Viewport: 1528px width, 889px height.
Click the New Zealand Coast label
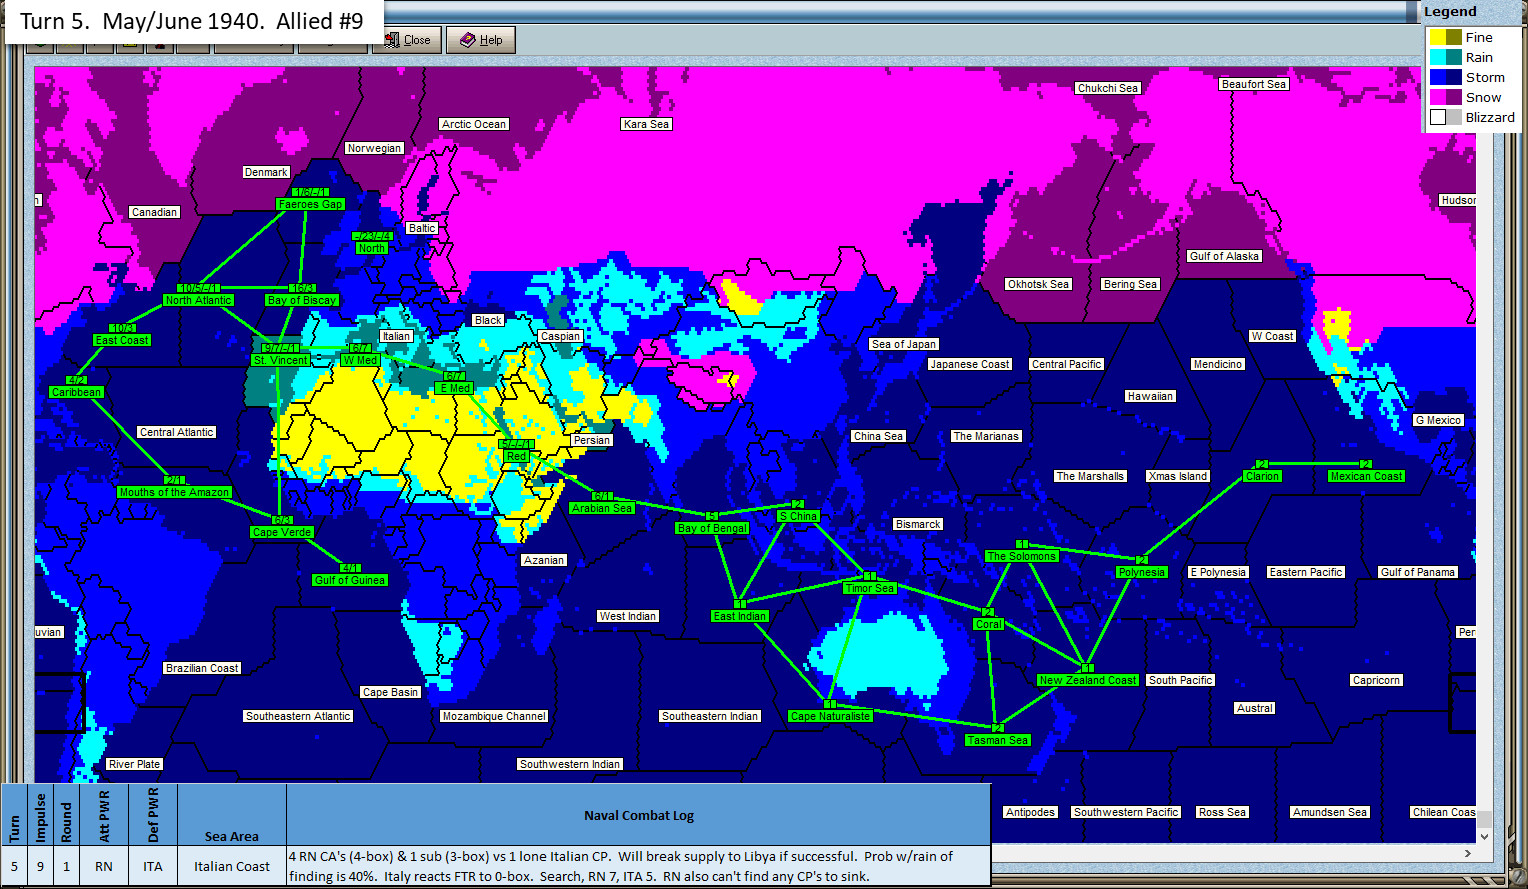(1088, 680)
